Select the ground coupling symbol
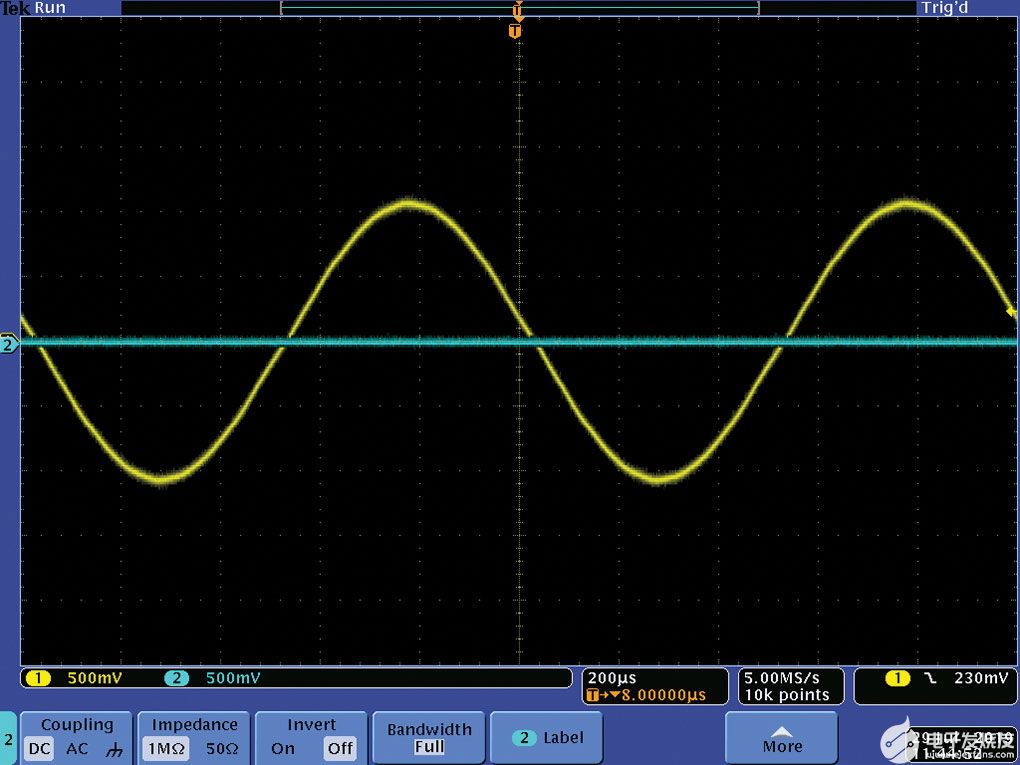This screenshot has height=765, width=1020. [114, 749]
